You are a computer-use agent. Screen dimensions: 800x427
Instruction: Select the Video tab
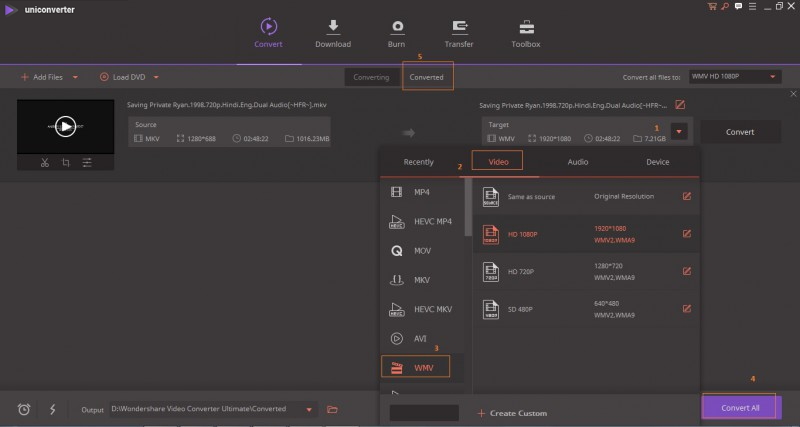click(x=498, y=162)
